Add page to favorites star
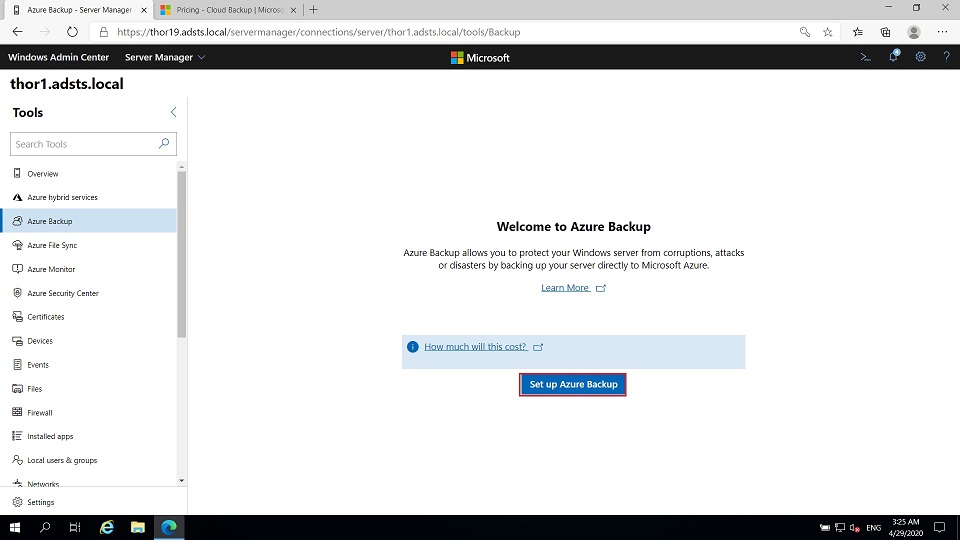Viewport: 960px width, 540px height. [828, 32]
